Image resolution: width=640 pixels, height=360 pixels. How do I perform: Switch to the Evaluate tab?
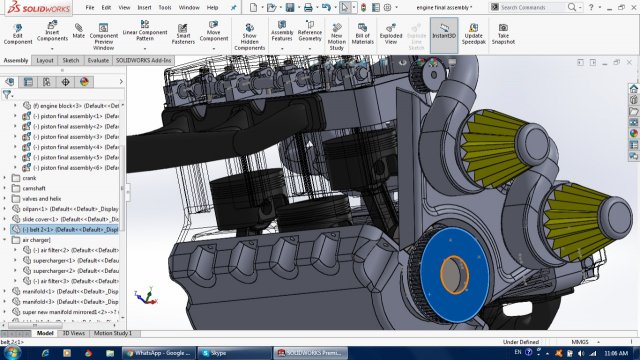(98, 60)
